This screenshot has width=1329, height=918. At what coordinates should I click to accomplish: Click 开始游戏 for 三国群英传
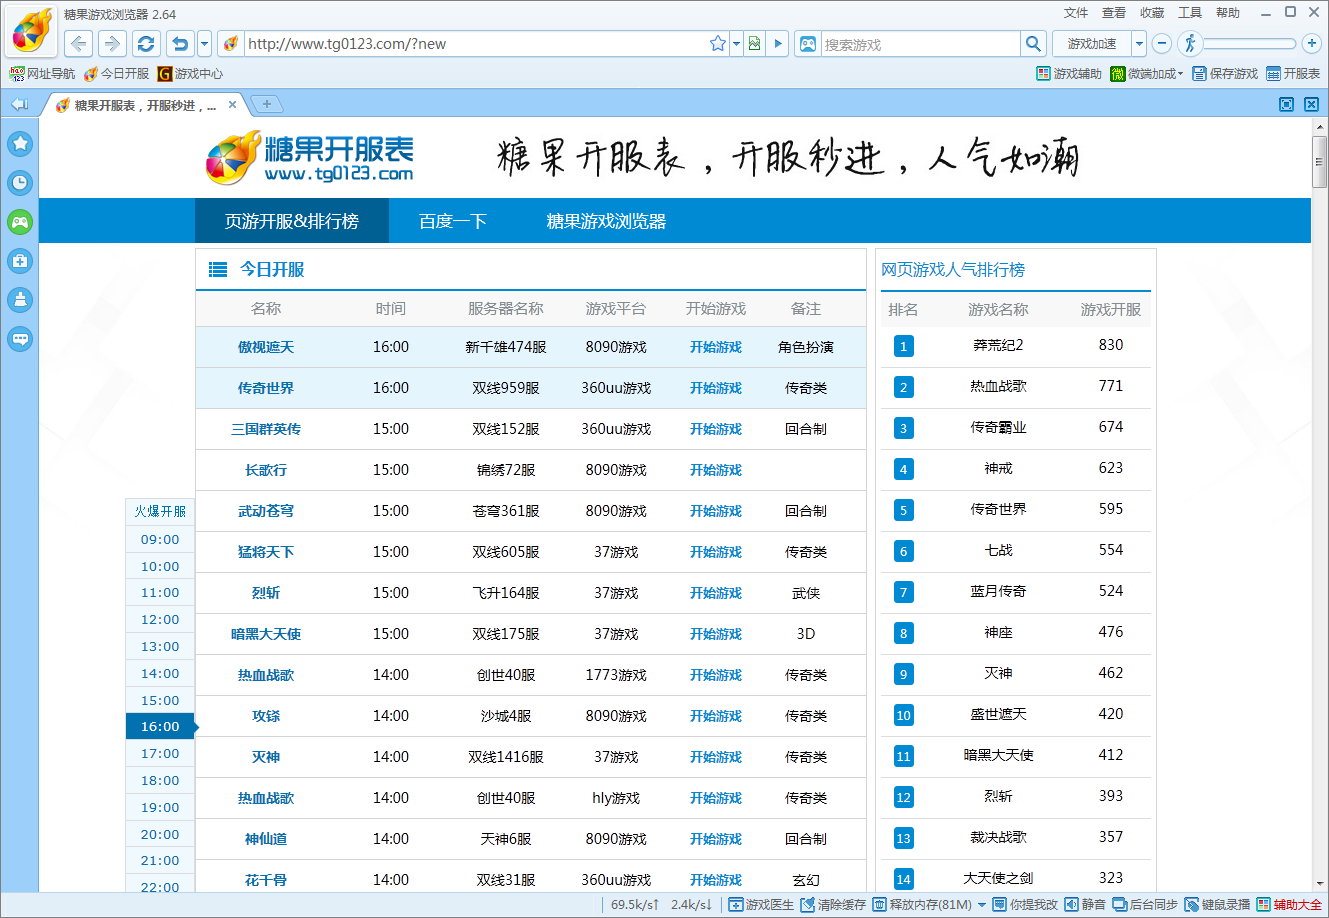point(716,429)
